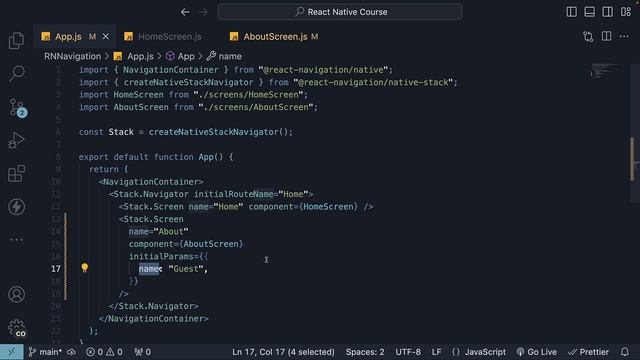Expand the App.js breadcrumb
The width and height of the screenshot is (640, 360).
(133, 56)
